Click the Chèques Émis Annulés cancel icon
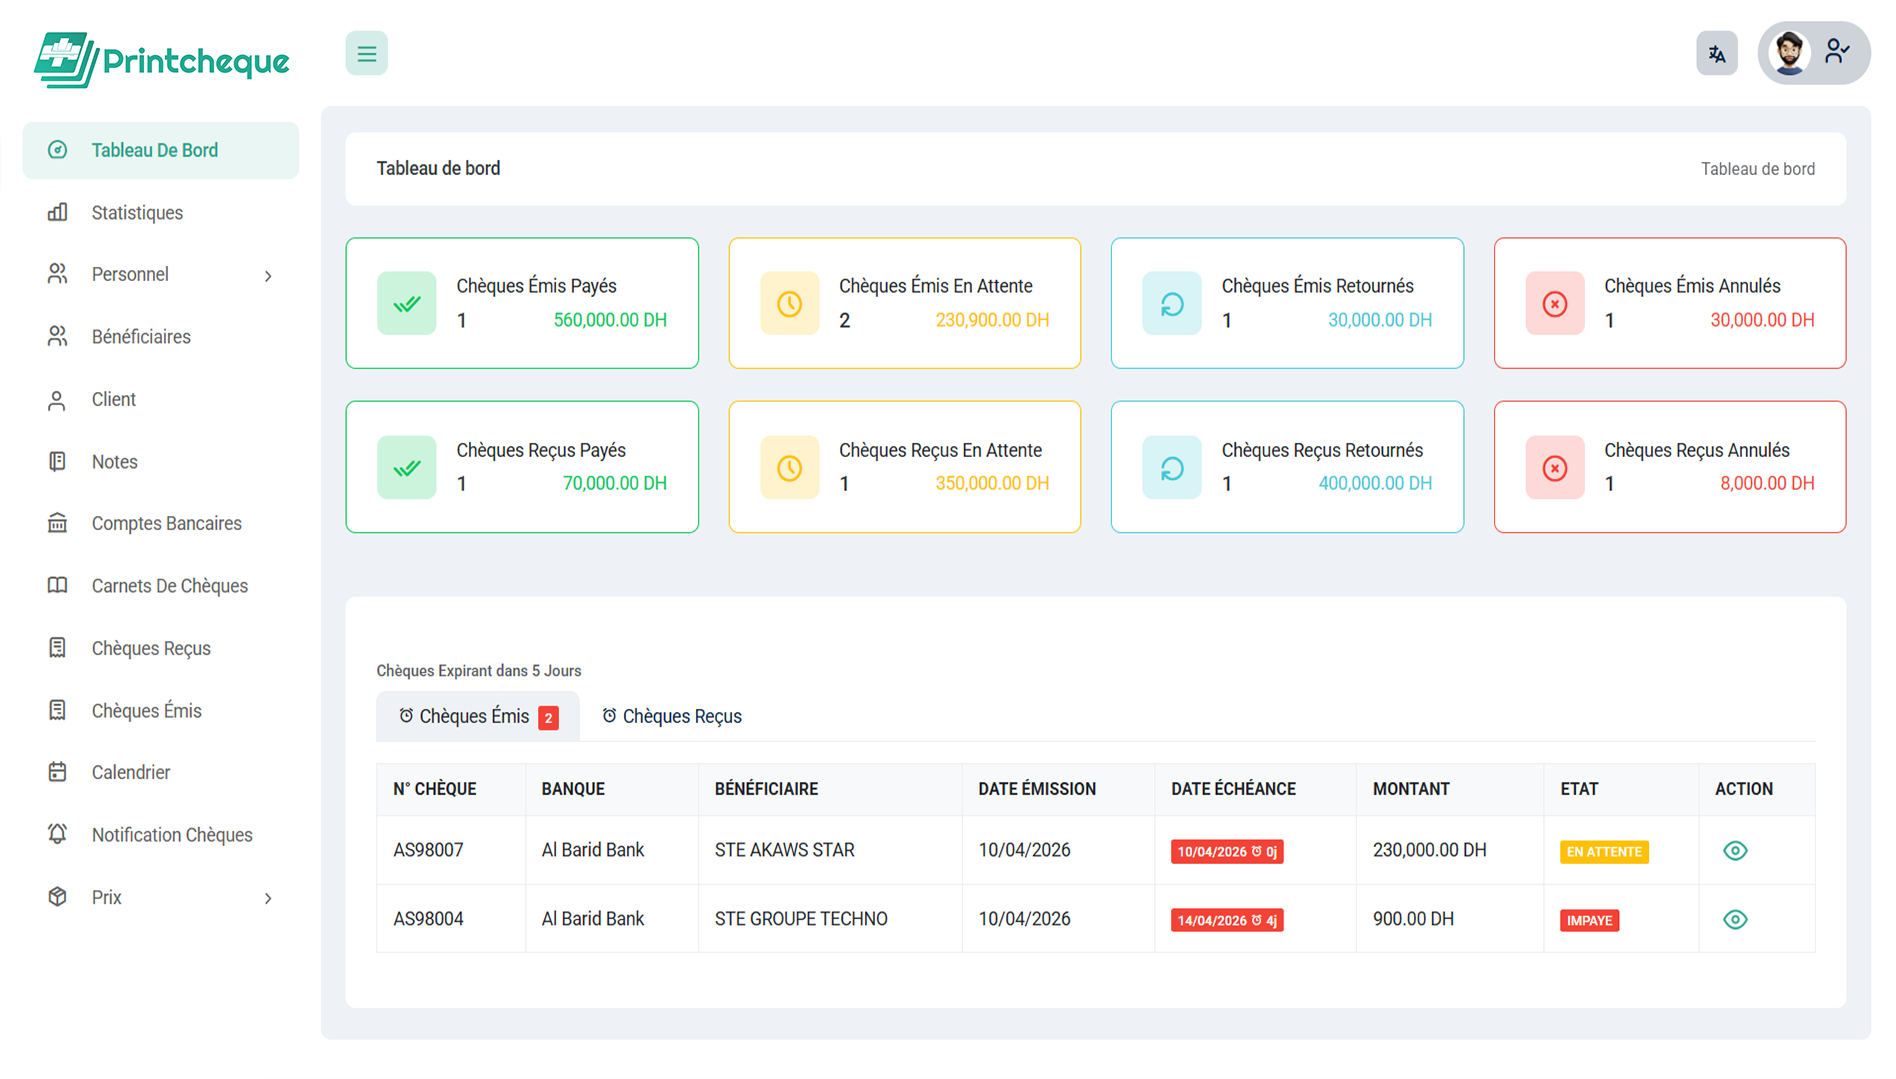Viewport: 1896px width, 1079px height. 1554,304
